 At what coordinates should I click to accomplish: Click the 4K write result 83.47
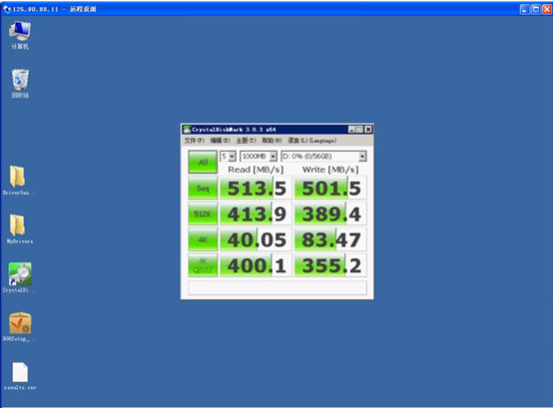330,240
